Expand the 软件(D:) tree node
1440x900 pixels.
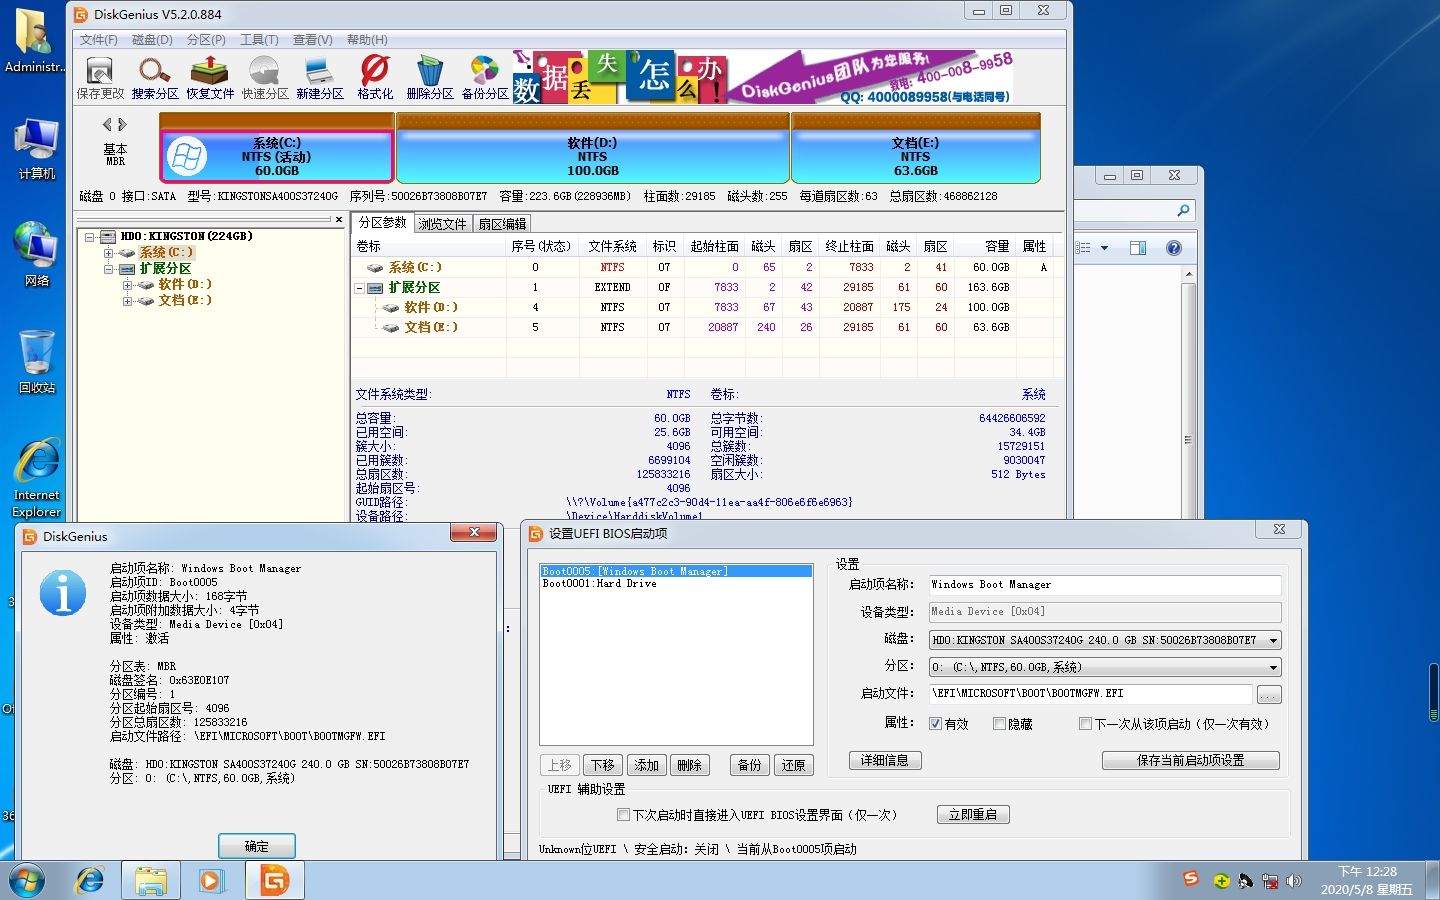pyautogui.click(x=127, y=285)
